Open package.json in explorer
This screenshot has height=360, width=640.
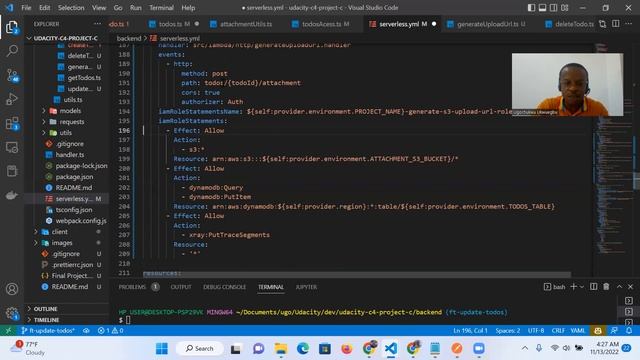click(x=74, y=177)
